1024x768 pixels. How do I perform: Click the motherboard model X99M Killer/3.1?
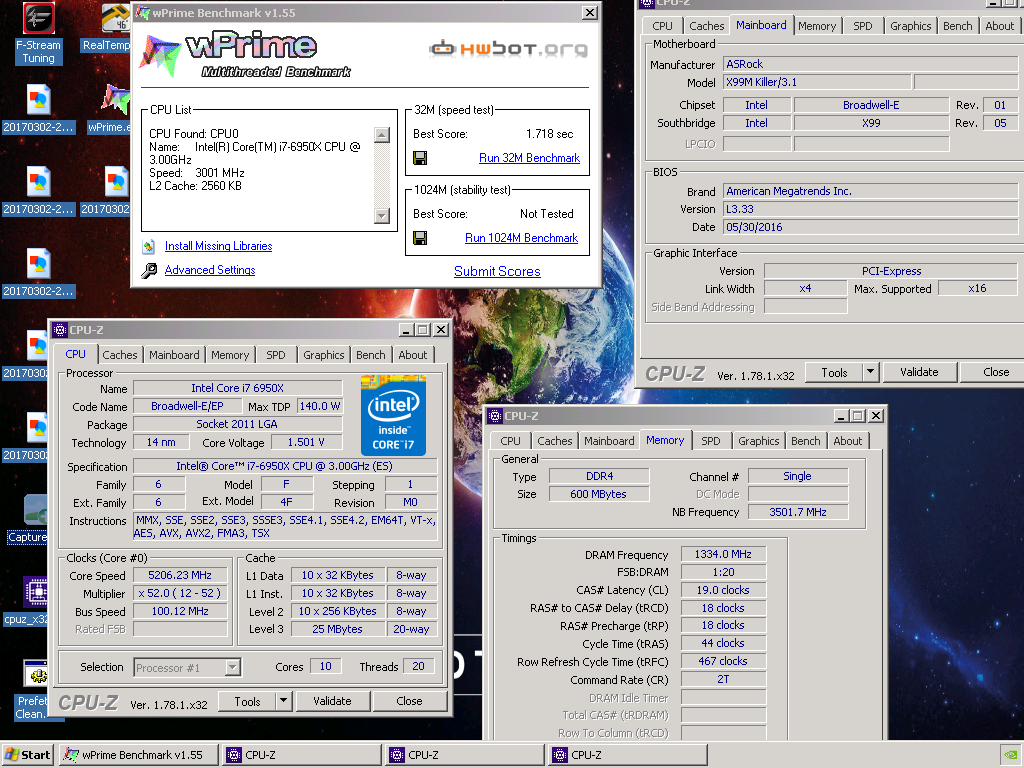point(818,82)
